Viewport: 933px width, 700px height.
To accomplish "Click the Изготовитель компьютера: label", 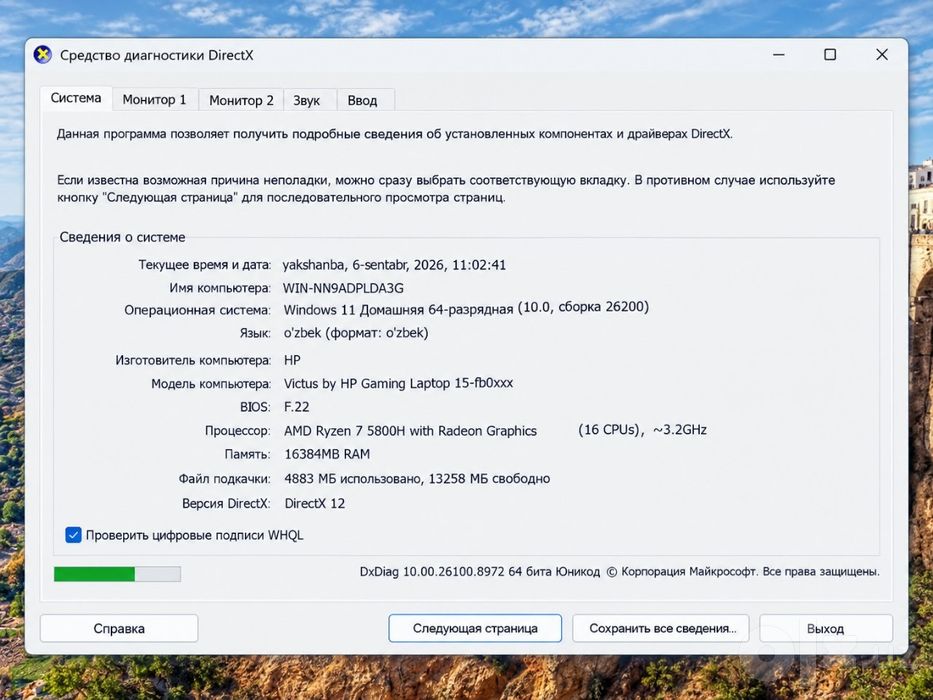I will [193, 360].
